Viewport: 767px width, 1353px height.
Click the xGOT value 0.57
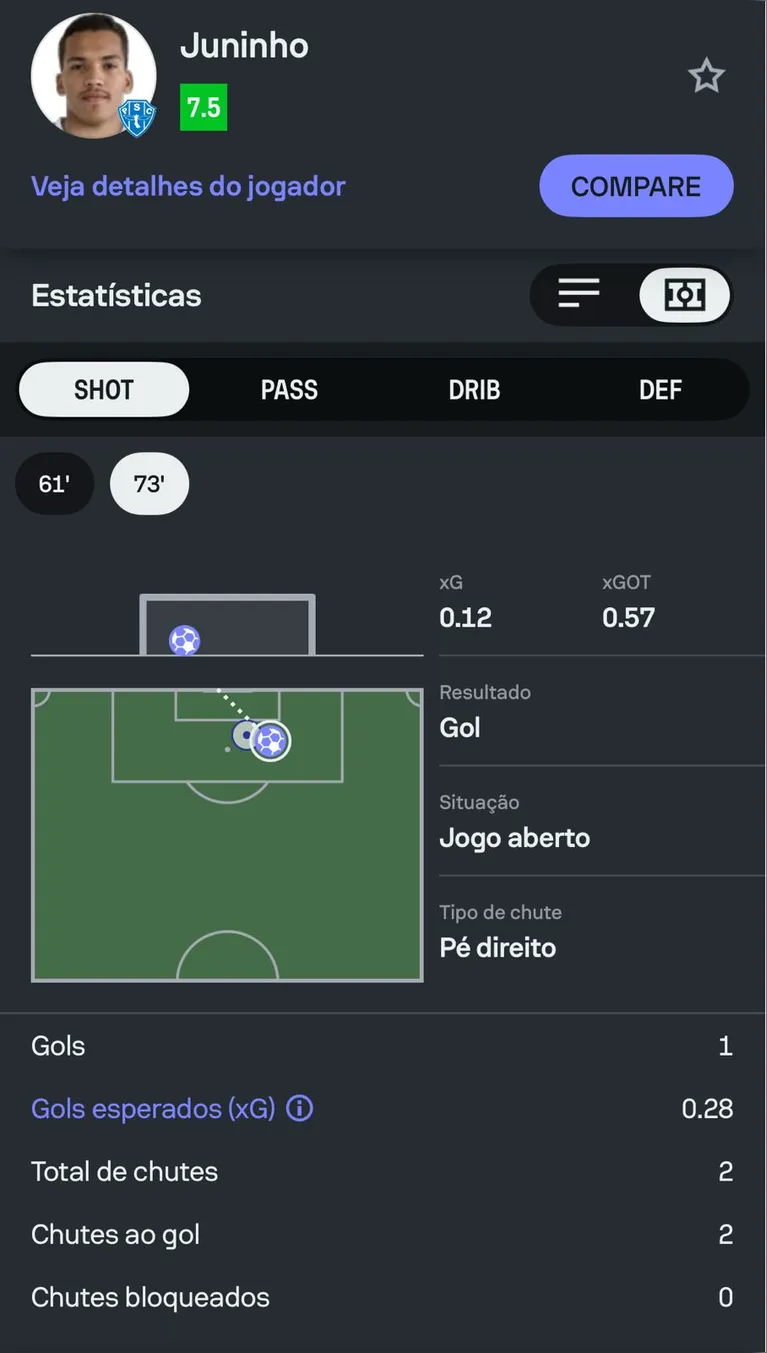click(628, 617)
